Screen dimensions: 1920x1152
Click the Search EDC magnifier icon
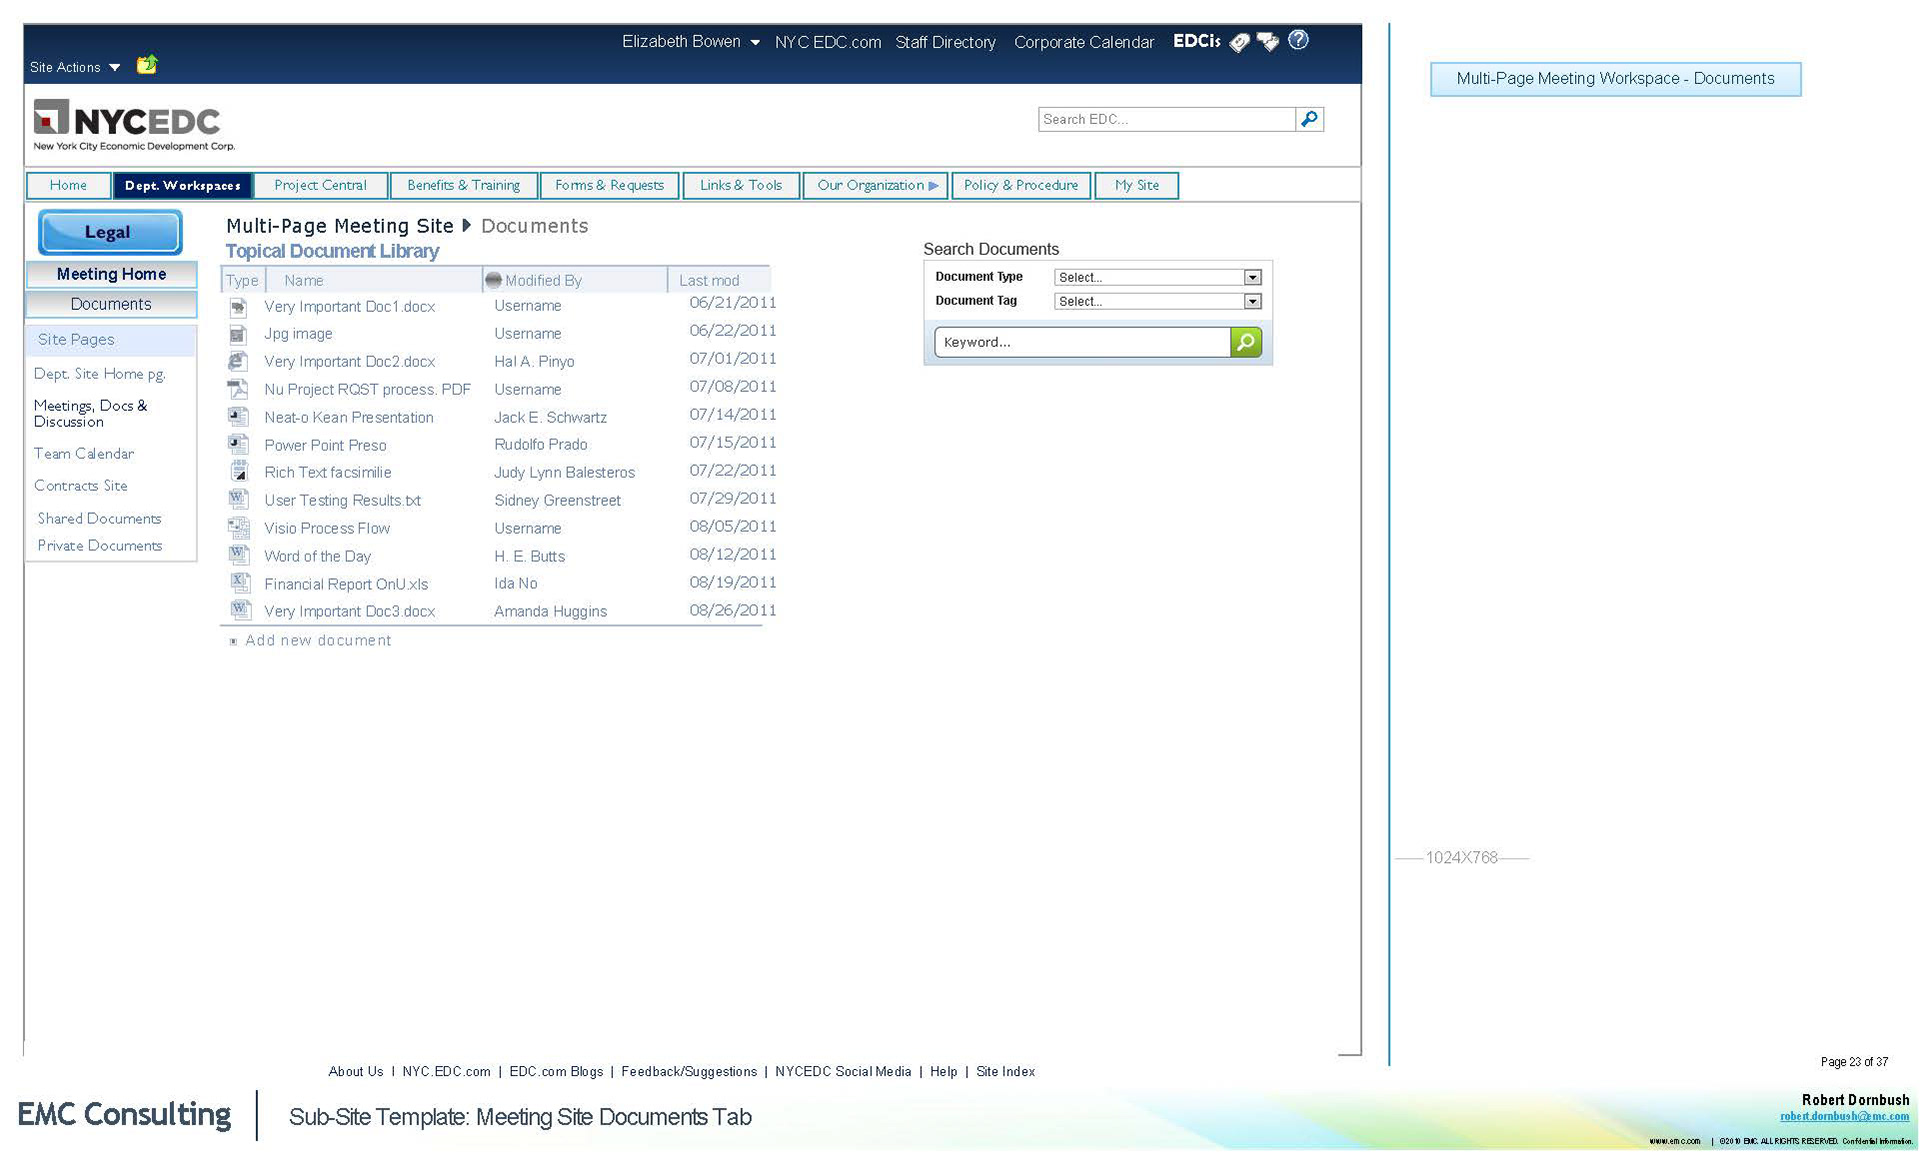(1309, 119)
